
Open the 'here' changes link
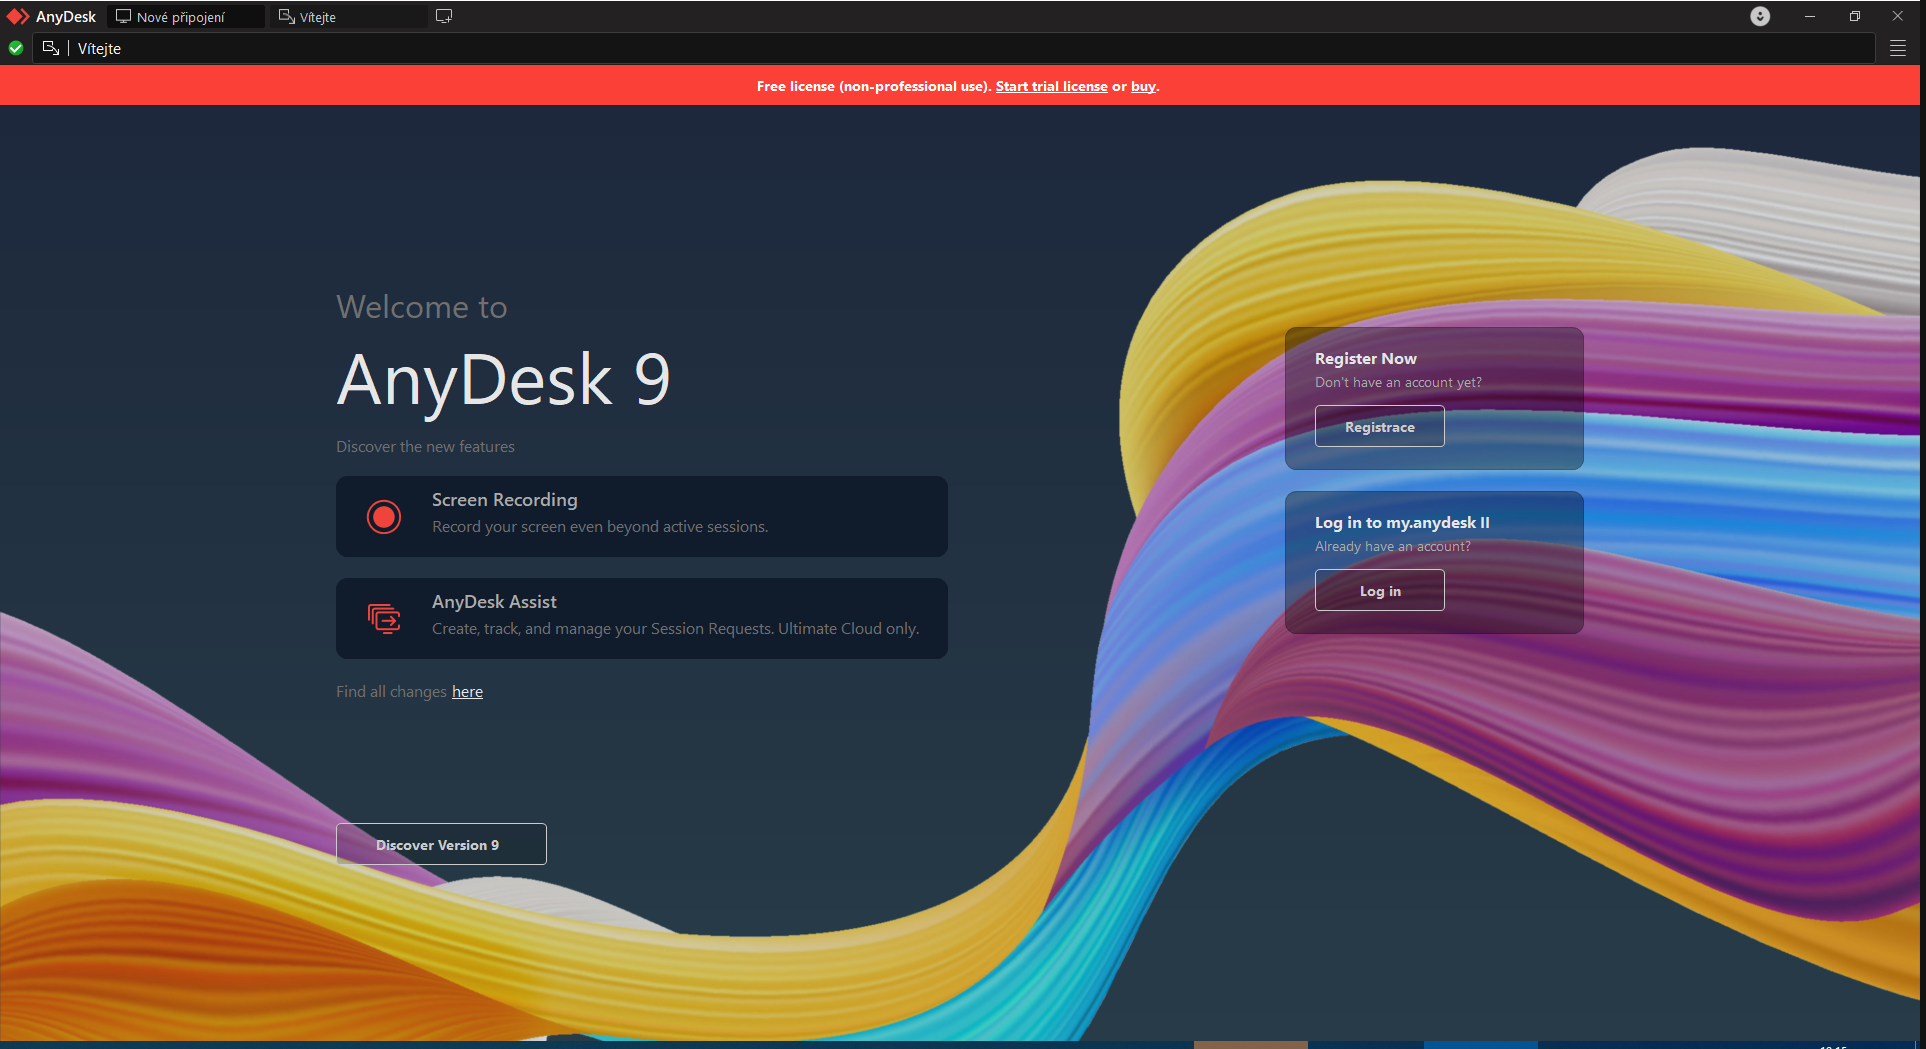click(467, 691)
